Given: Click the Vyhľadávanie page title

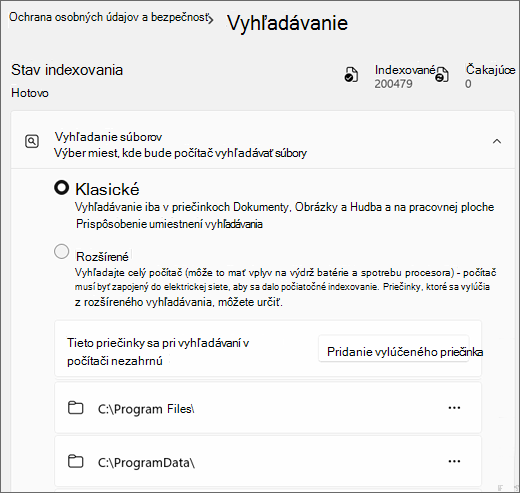Looking at the screenshot, I should pyautogui.click(x=288, y=23).
